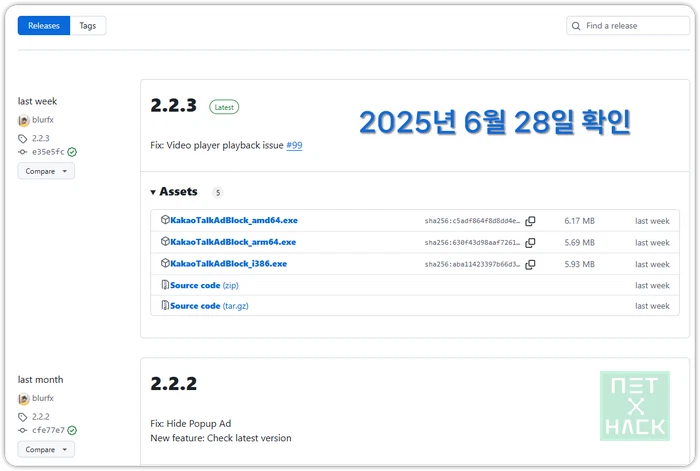Click package icon for i386.exe asset
This screenshot has width=700, height=471.
coord(165,263)
